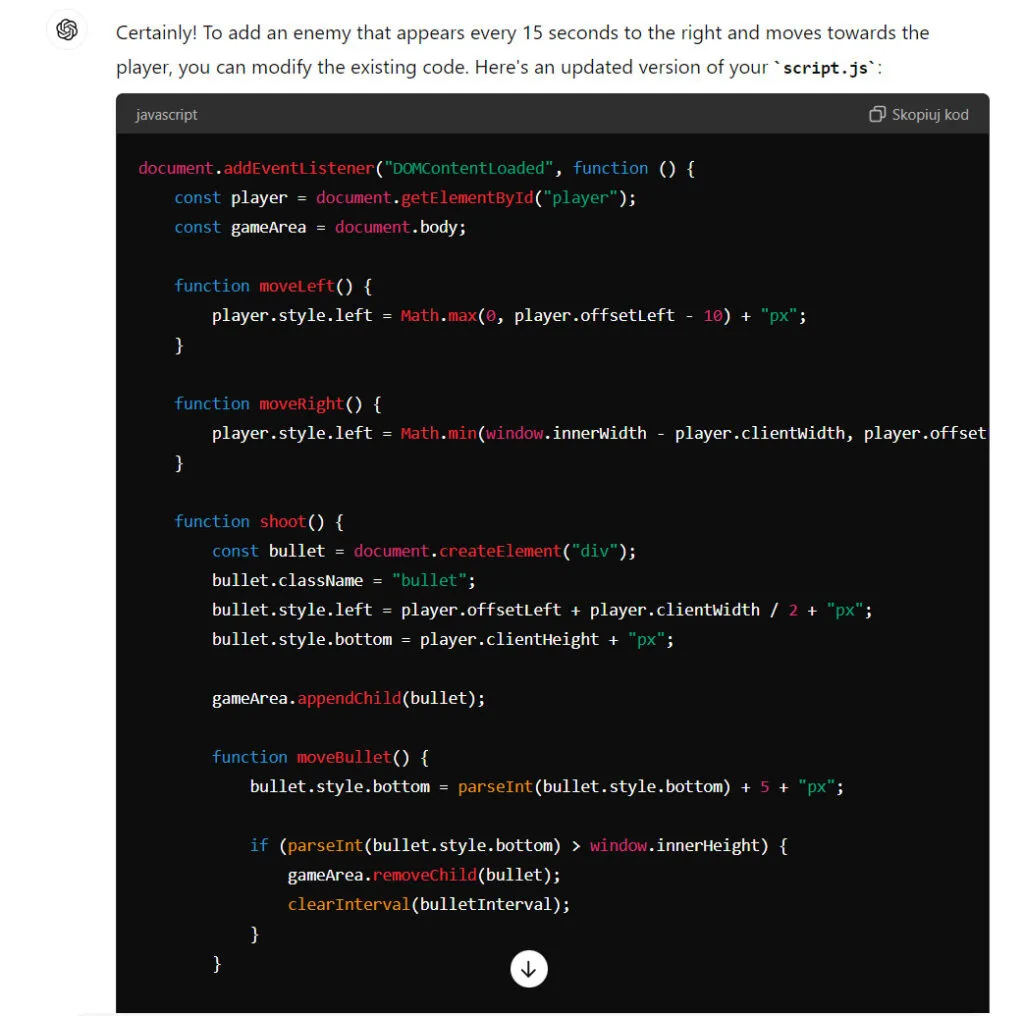Expand the collapsed moveRight code line
Screen dimensions: 1024x1016
(600, 433)
